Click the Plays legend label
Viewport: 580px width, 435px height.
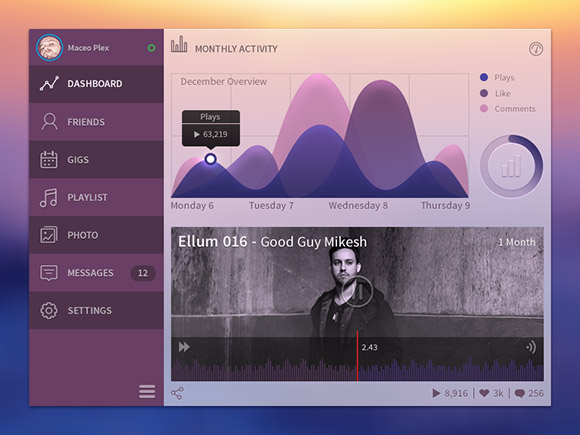[x=505, y=78]
